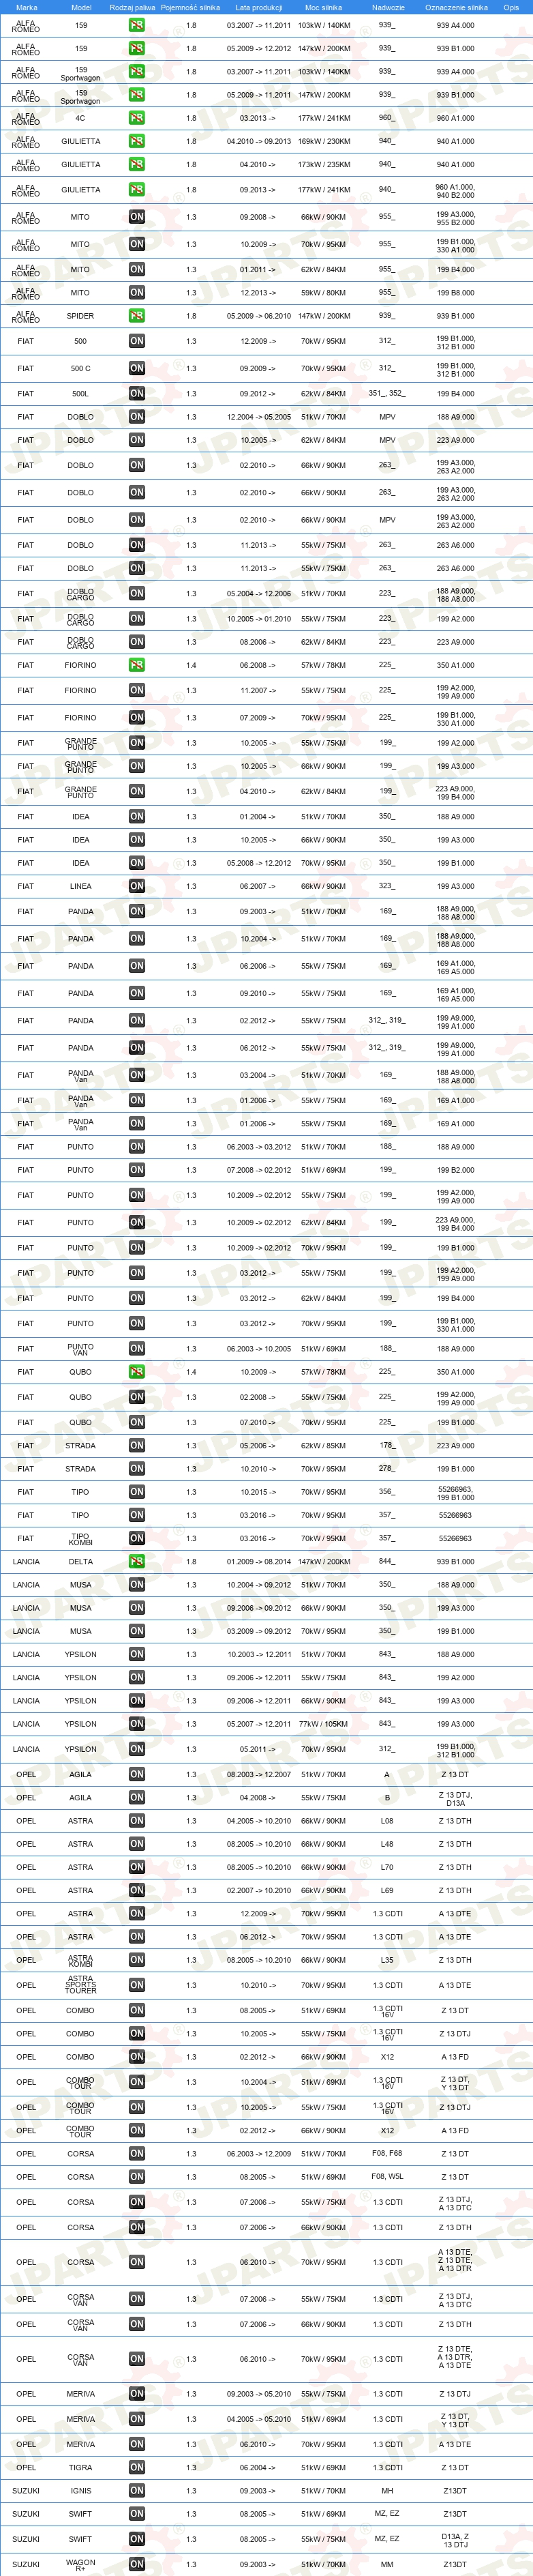Click the engine code D13A, Z 13 DTJ
Screen dimensions: 533x2576
pos(456,2540)
